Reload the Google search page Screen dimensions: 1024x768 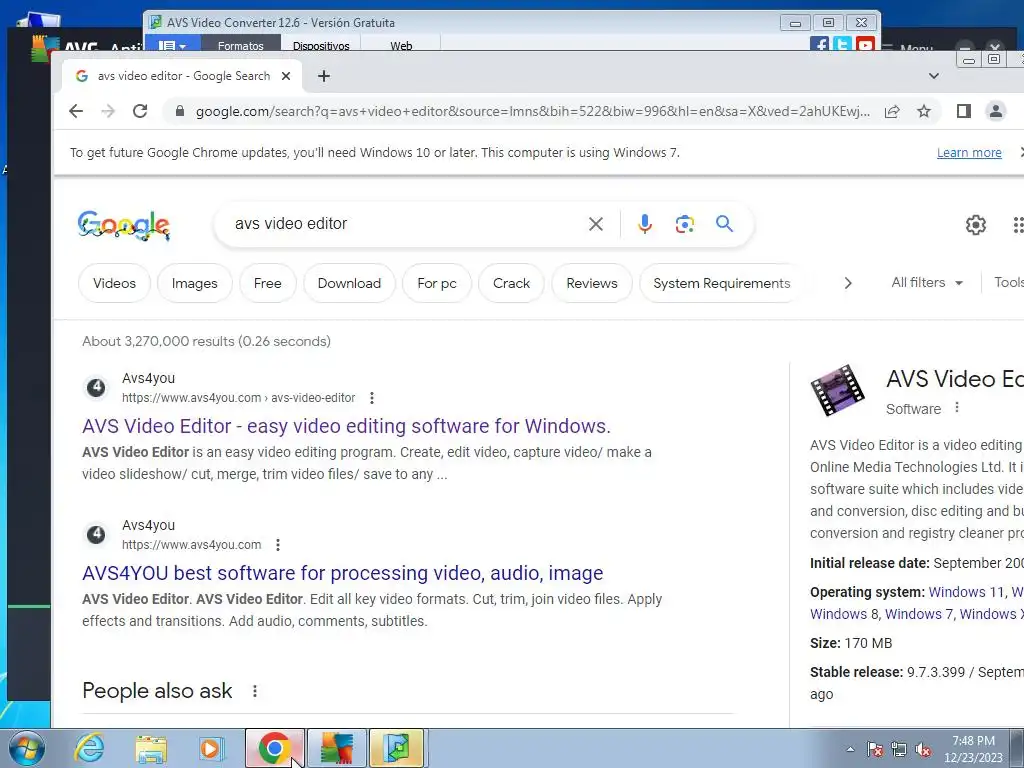pyautogui.click(x=140, y=111)
